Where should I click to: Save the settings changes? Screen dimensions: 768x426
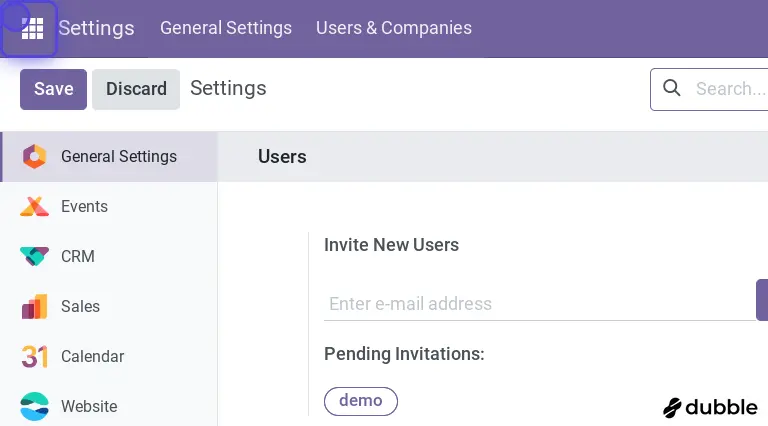[54, 89]
